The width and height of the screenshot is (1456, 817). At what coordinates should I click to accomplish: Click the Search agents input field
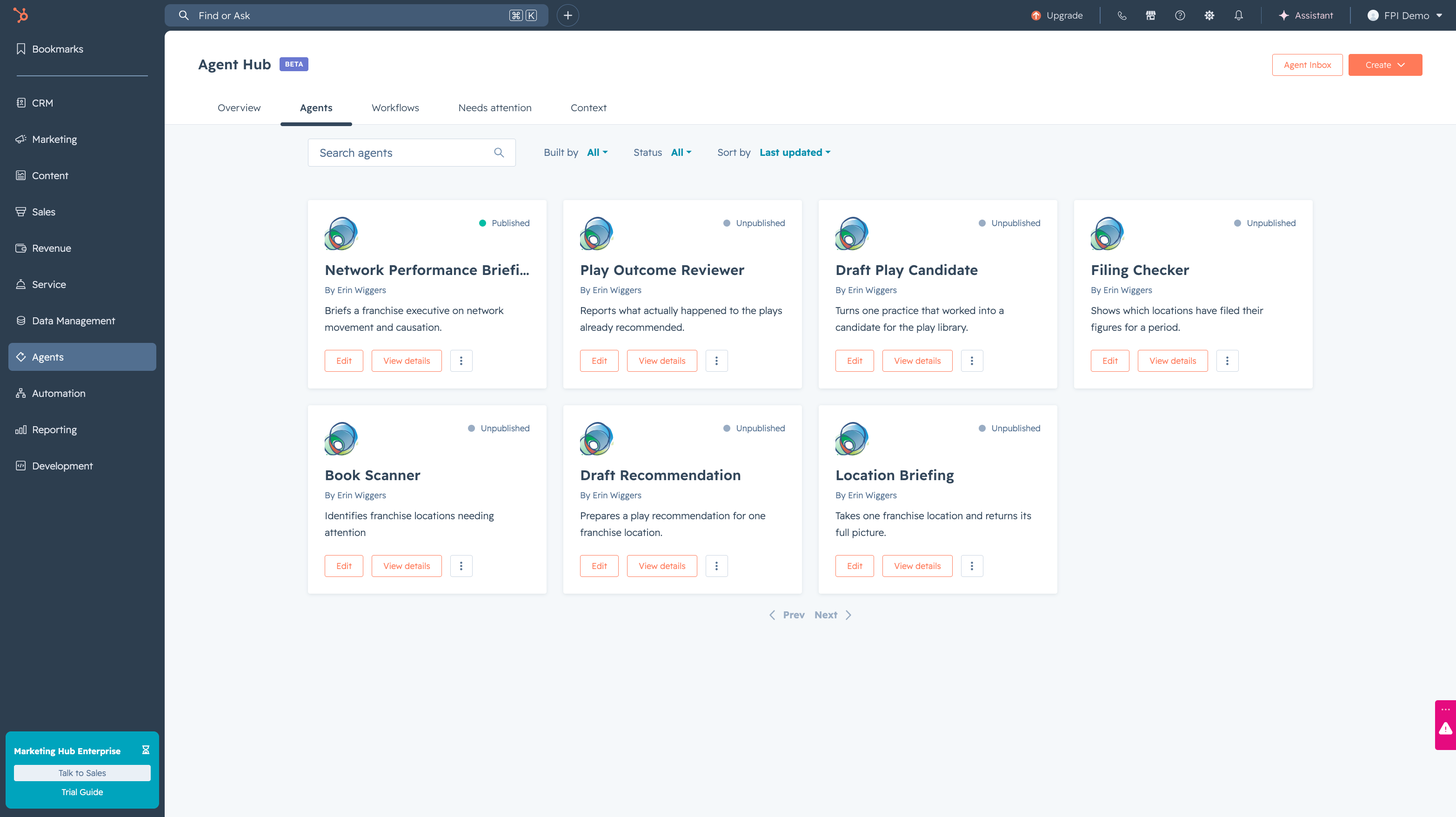412,153
